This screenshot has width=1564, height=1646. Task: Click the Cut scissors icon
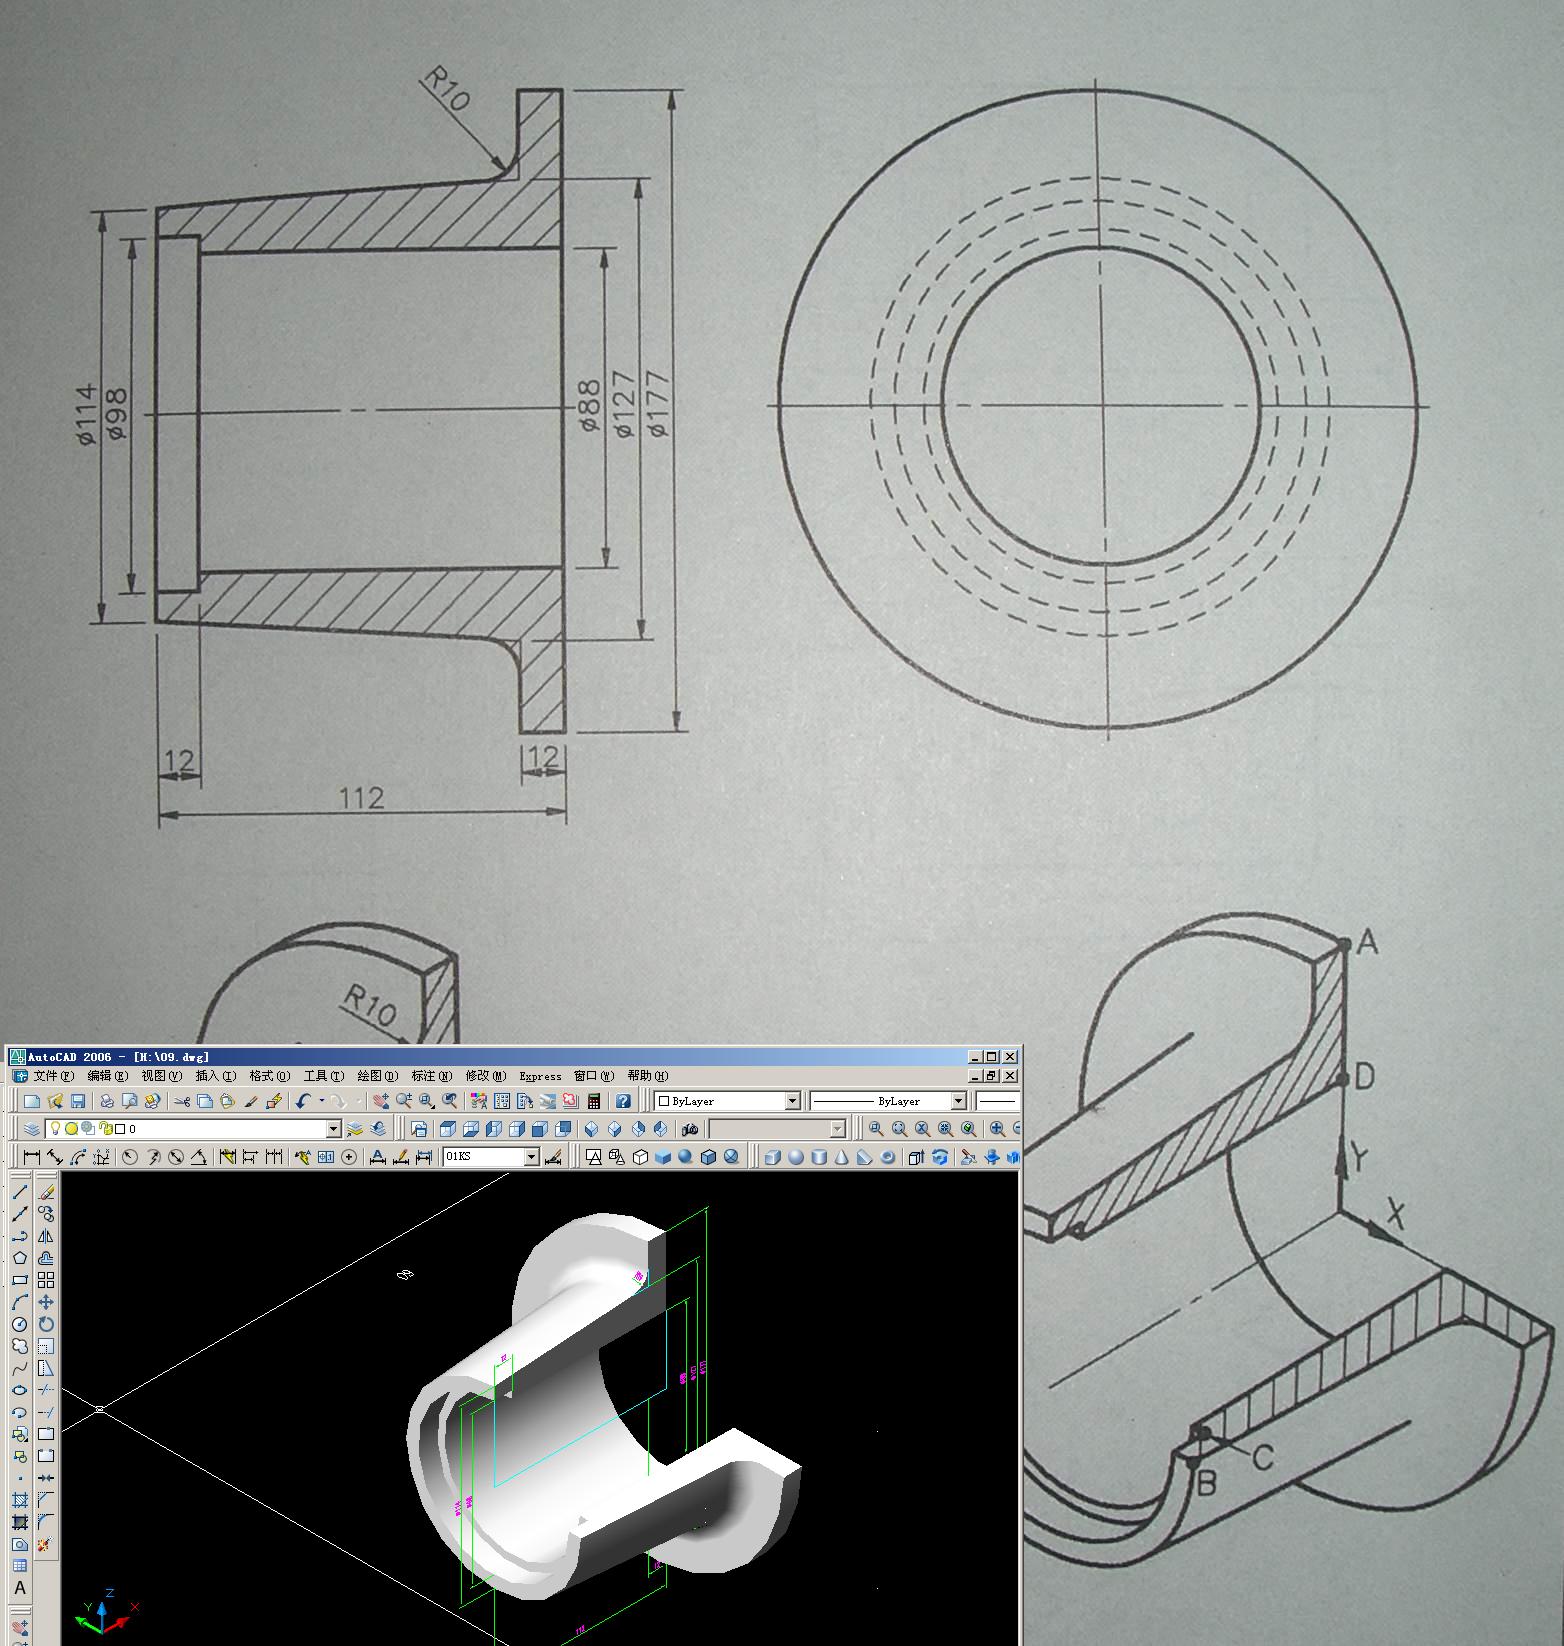182,1101
